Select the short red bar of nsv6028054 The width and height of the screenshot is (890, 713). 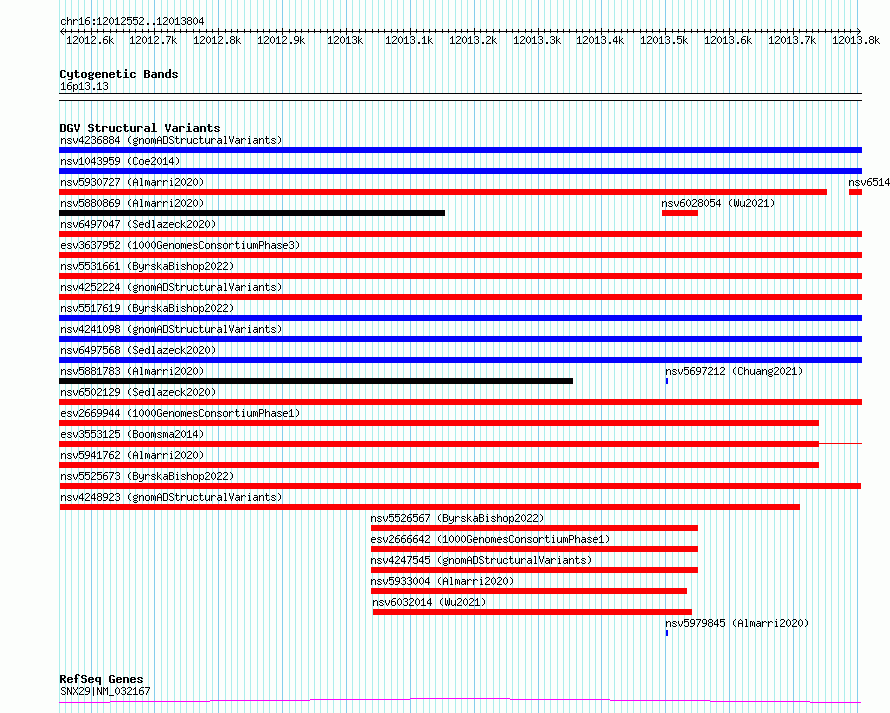pos(679,213)
